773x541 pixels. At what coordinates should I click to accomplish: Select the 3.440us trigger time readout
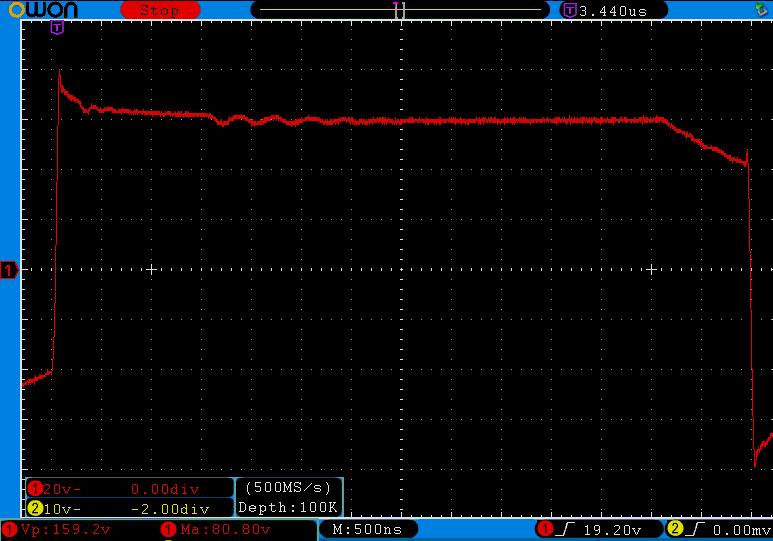[x=613, y=11]
